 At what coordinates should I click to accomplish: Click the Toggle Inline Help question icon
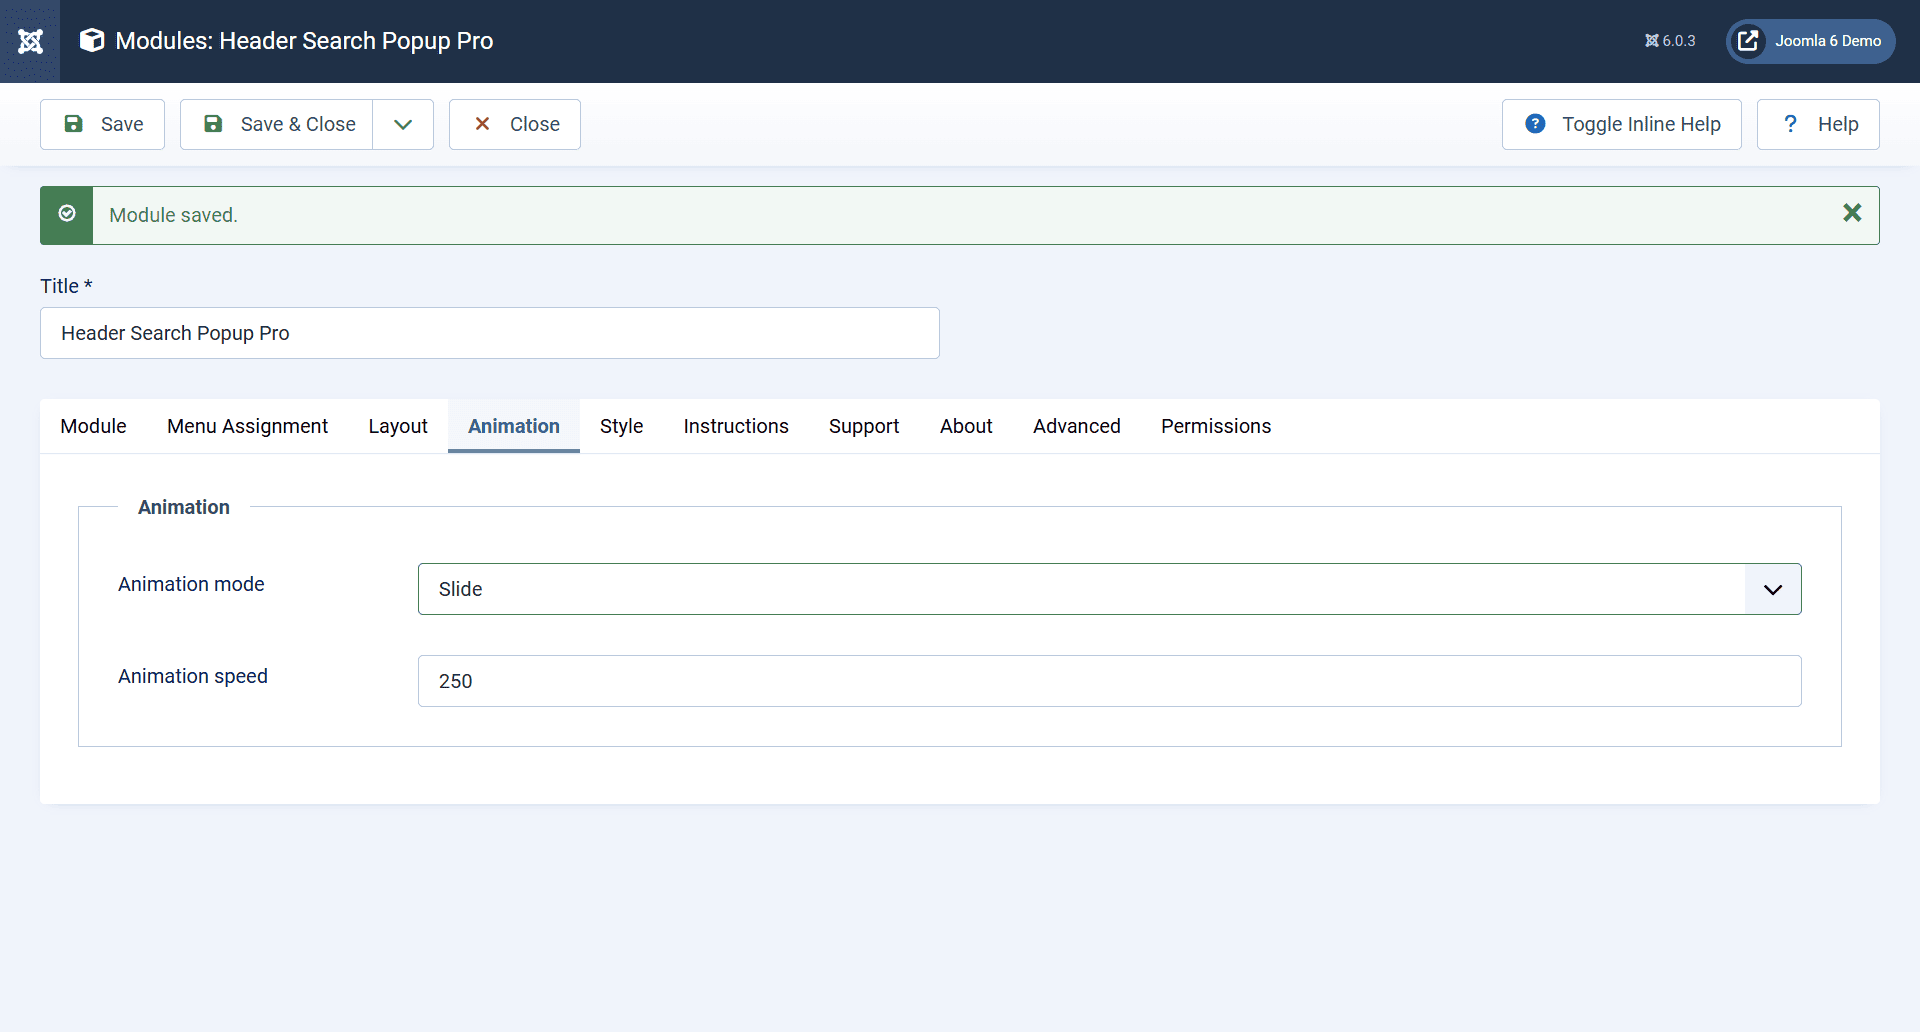[x=1535, y=124]
